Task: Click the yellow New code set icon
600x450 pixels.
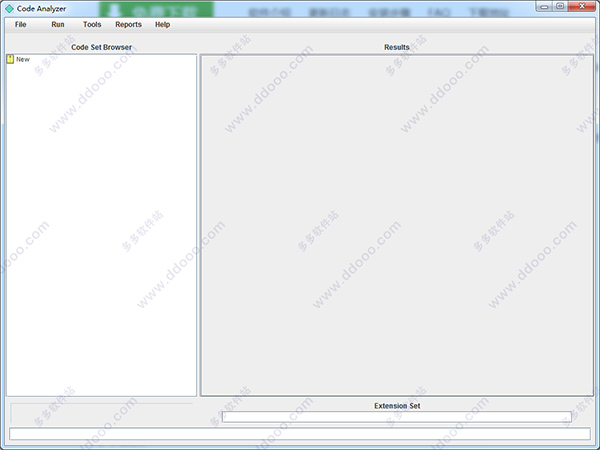Action: (10, 59)
